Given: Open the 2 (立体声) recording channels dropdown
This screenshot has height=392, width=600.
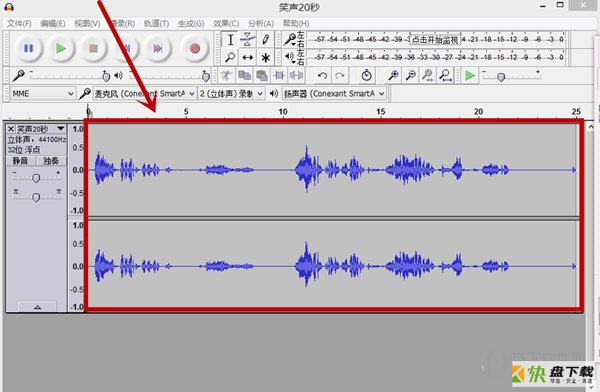Looking at the screenshot, I should point(231,93).
